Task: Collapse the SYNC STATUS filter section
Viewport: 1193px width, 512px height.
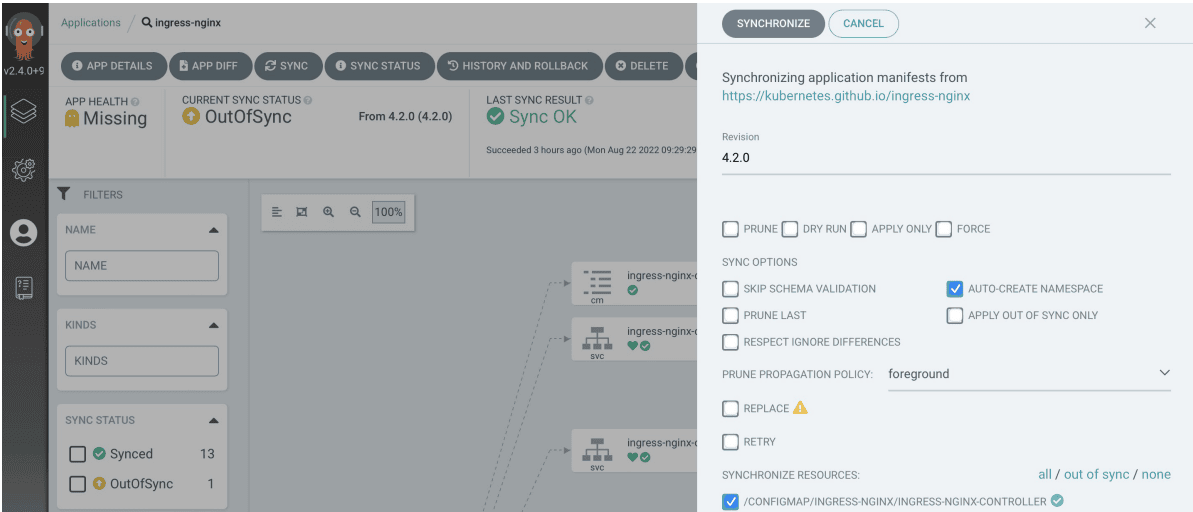Action: click(x=214, y=420)
